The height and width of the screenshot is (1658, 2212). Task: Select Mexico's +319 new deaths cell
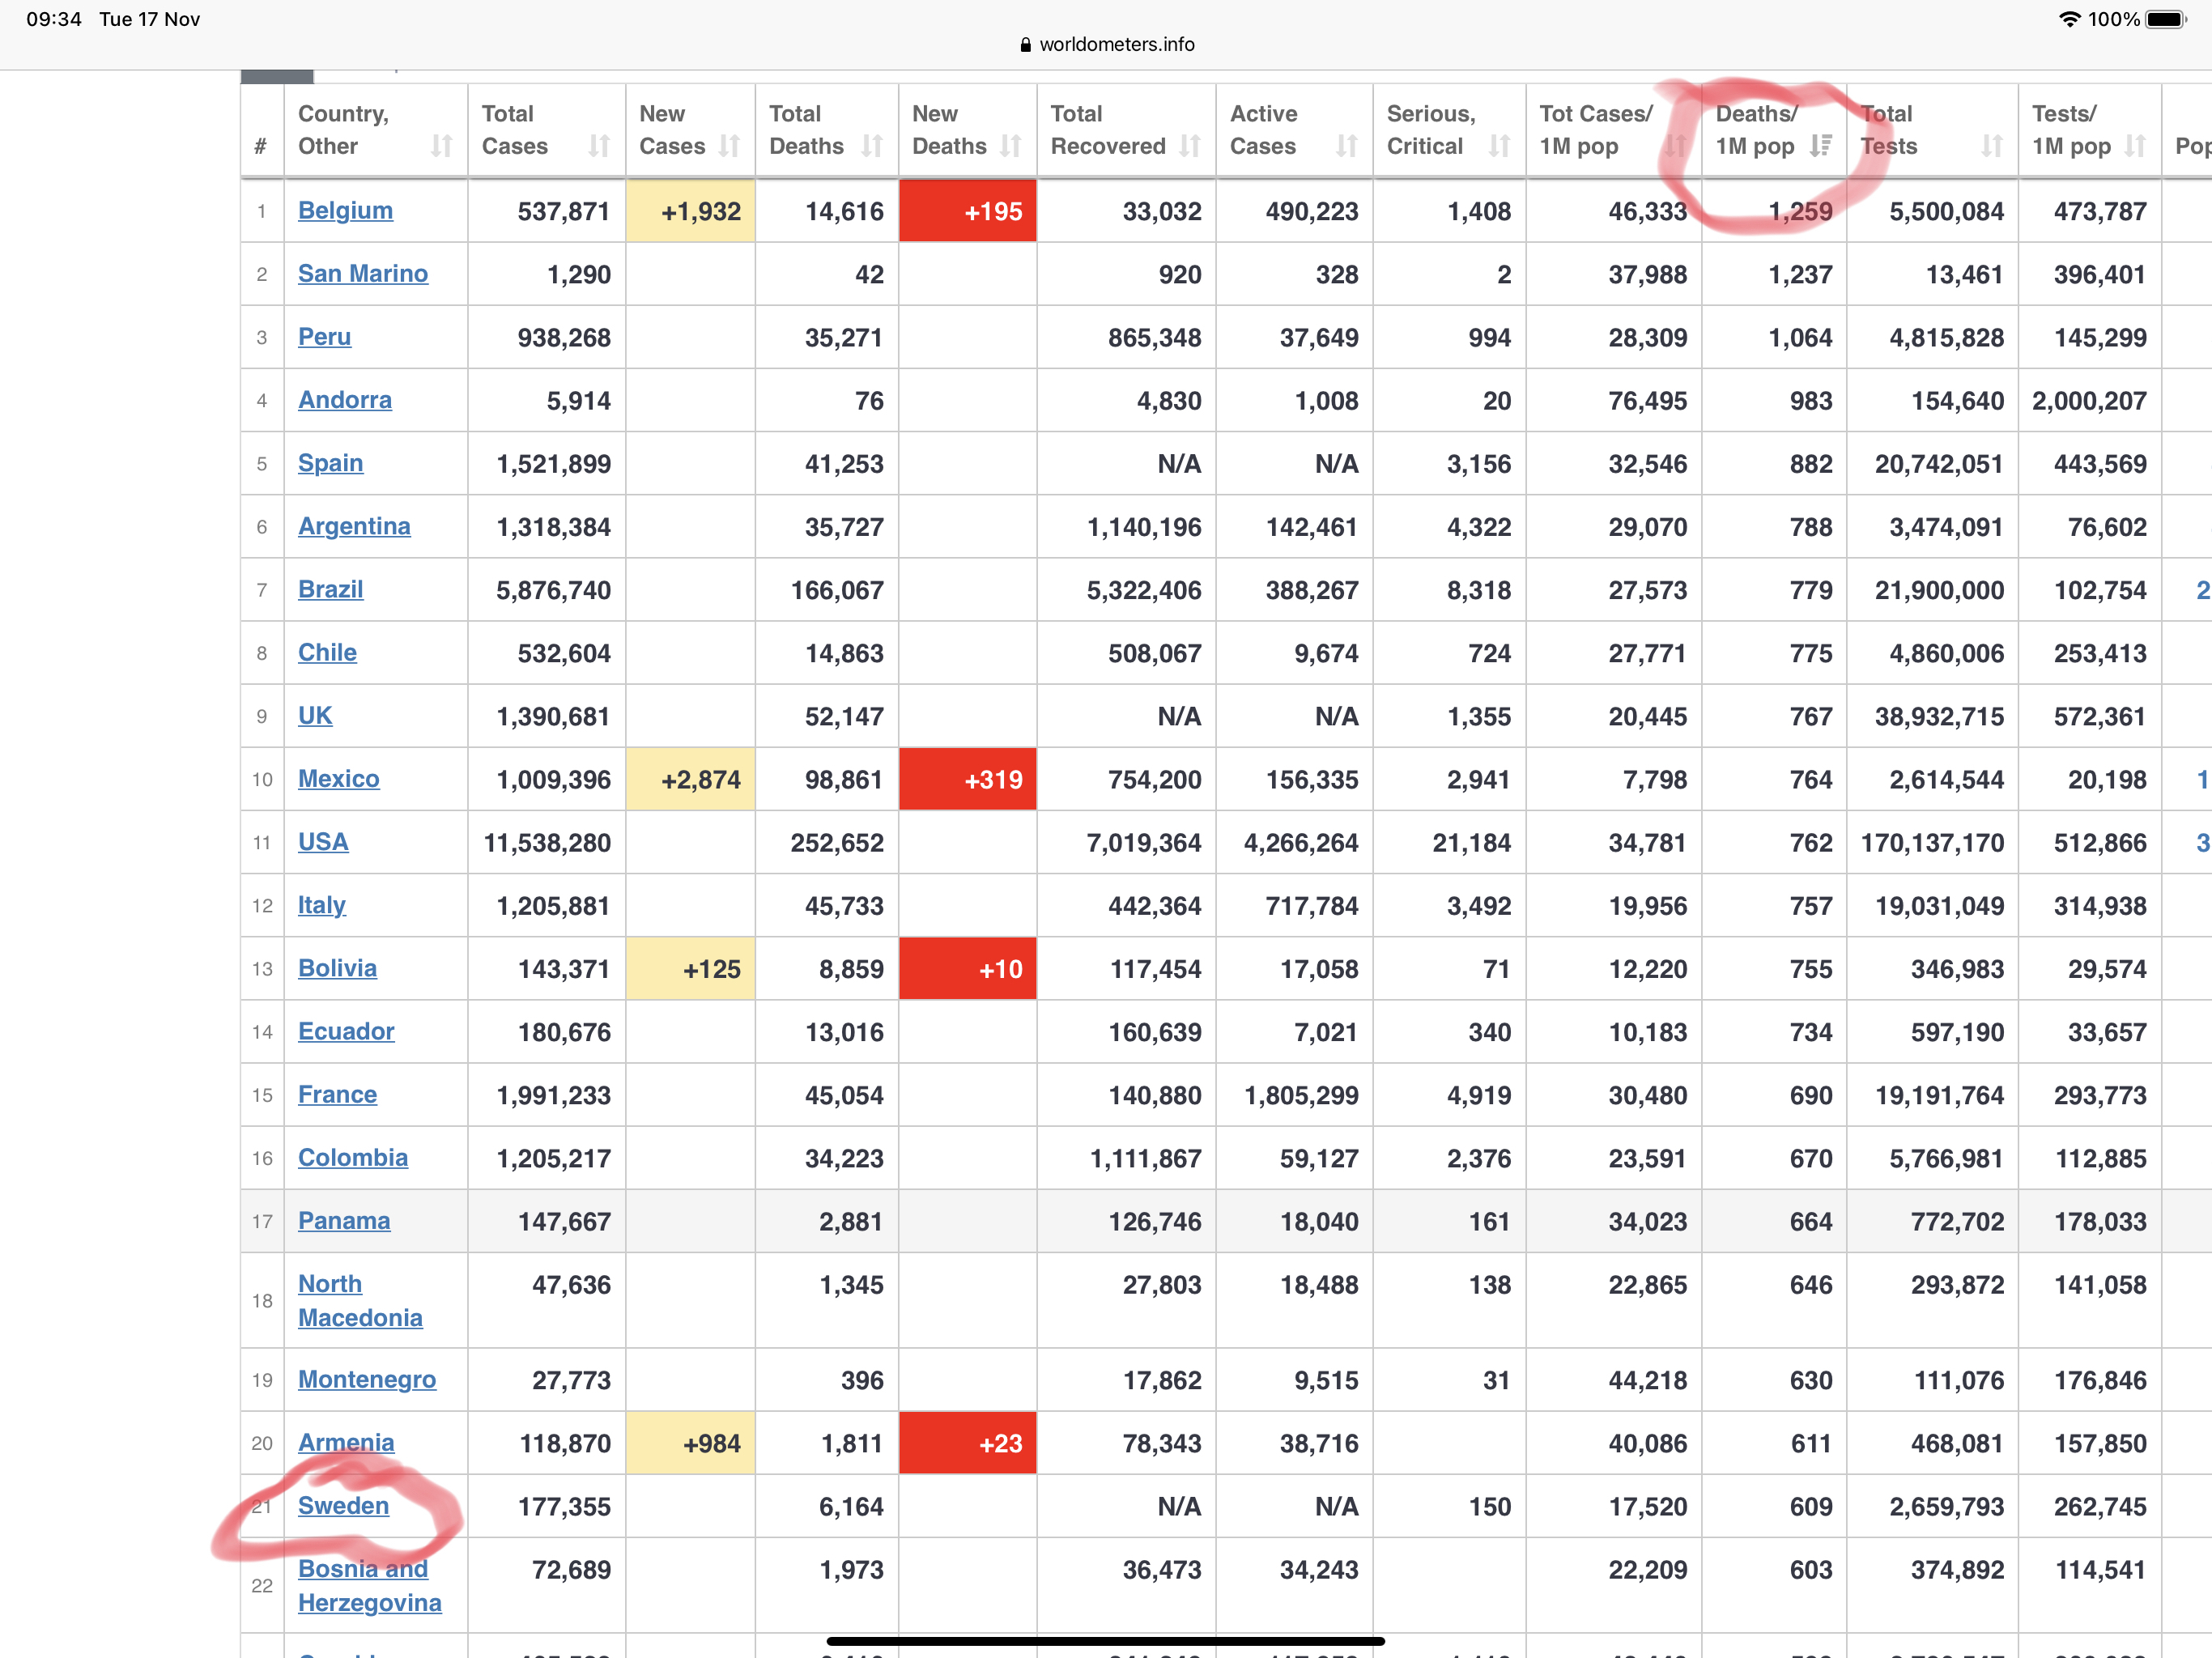click(967, 779)
